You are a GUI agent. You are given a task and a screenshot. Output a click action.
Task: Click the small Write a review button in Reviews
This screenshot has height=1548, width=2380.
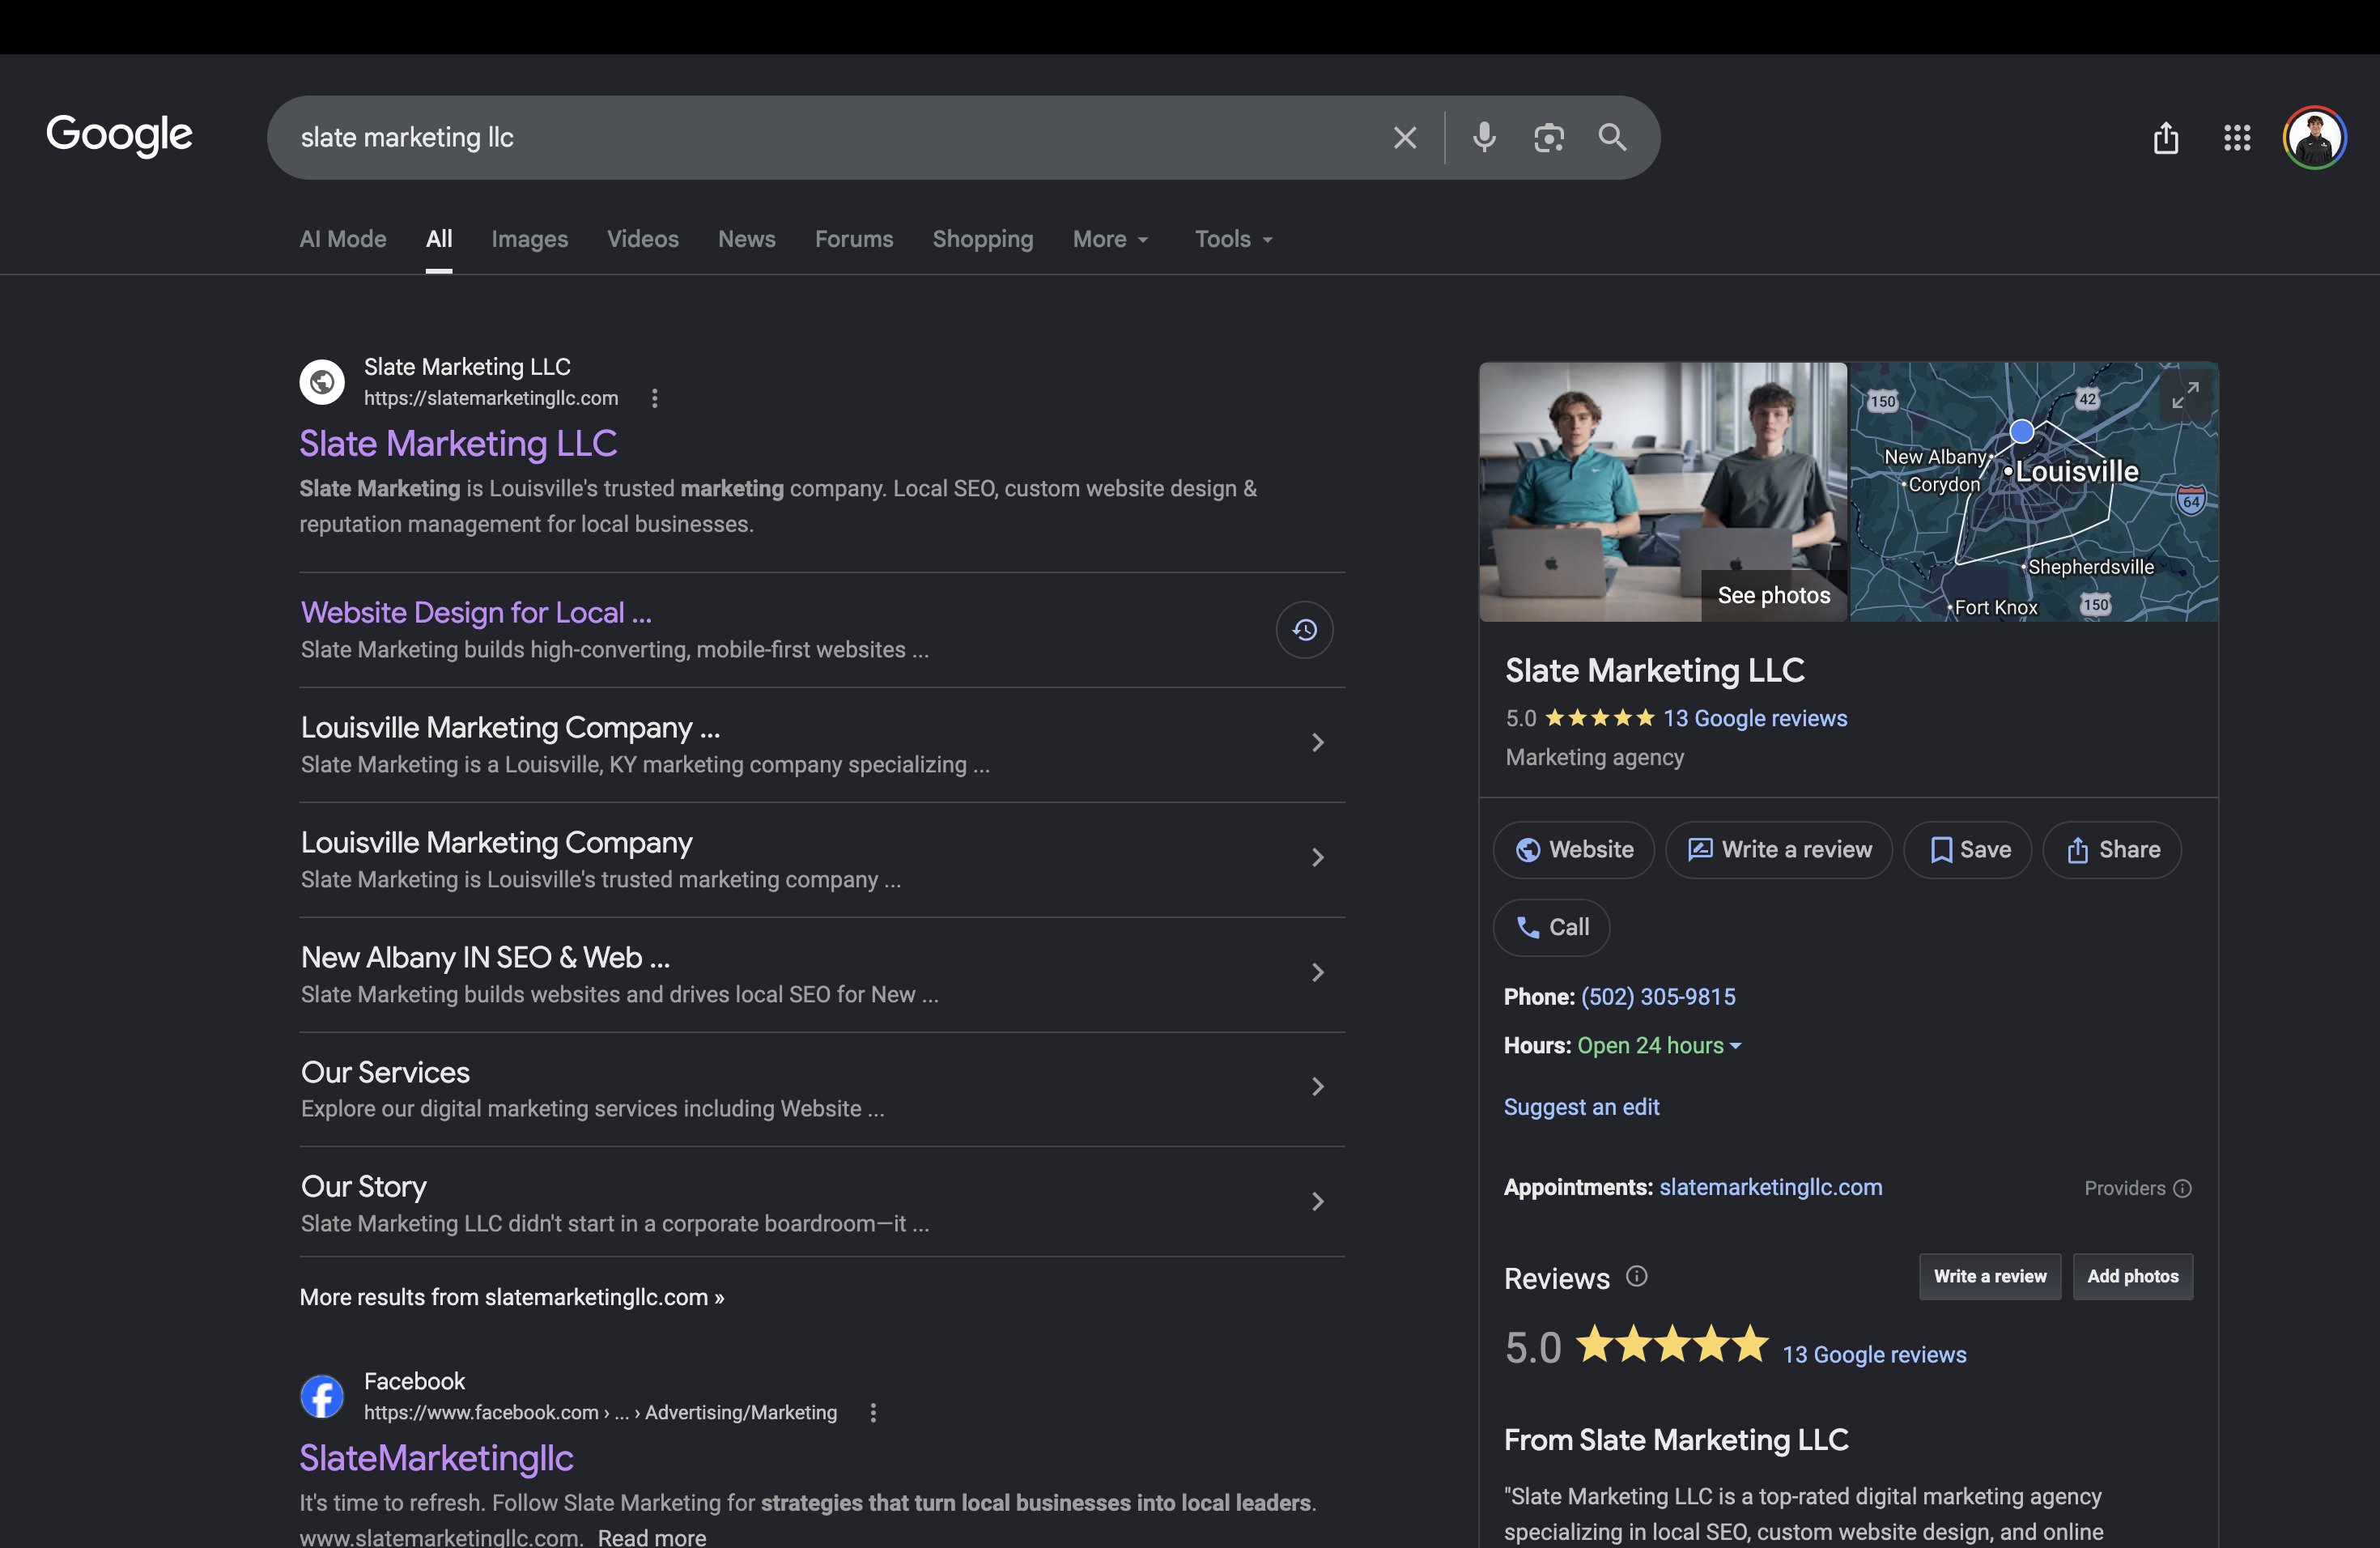(1990, 1276)
